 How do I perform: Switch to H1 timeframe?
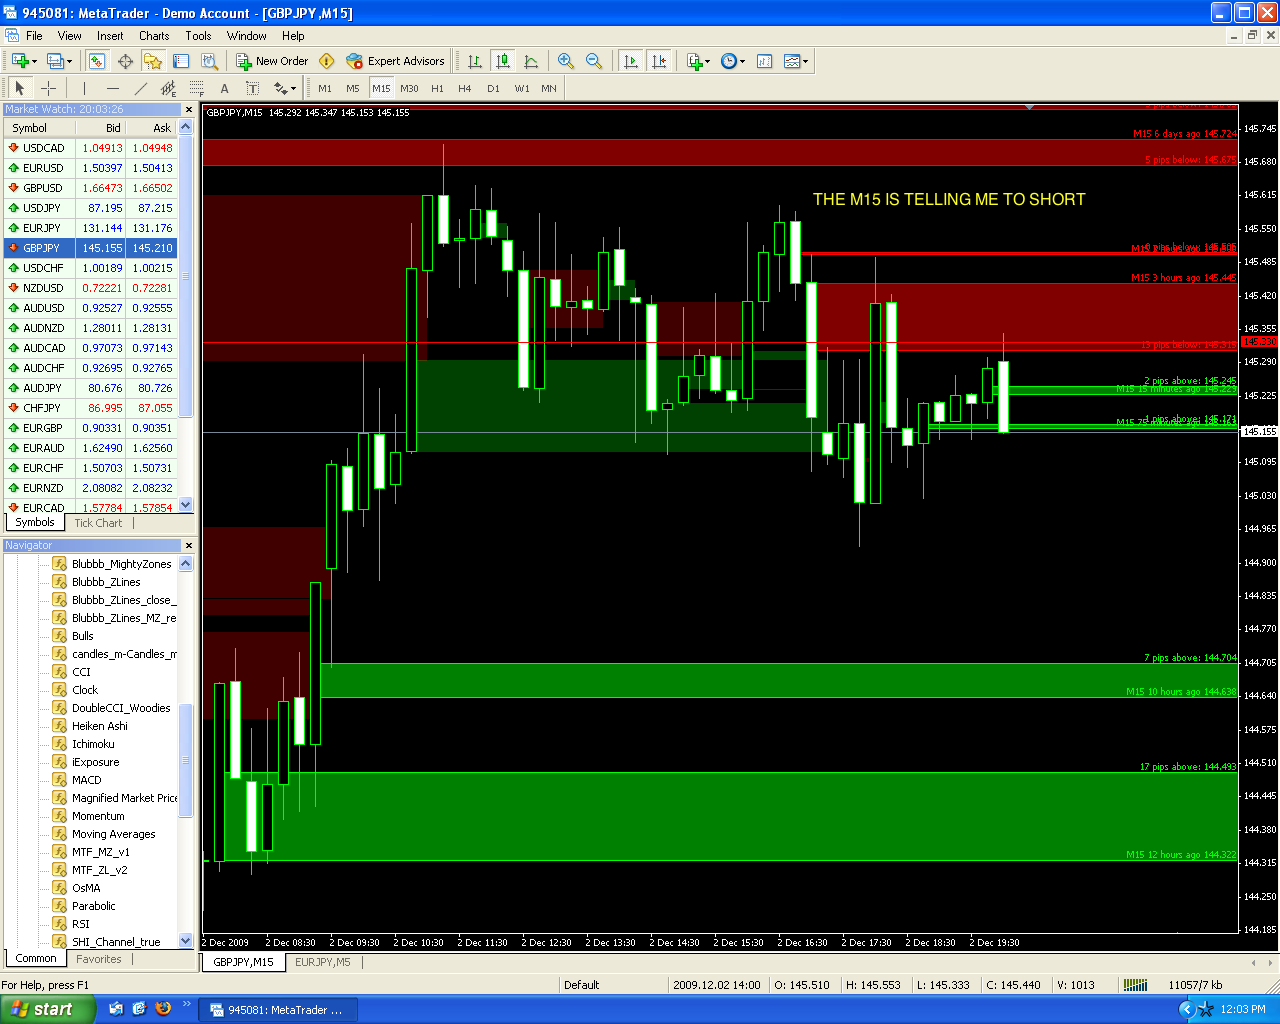tap(437, 88)
